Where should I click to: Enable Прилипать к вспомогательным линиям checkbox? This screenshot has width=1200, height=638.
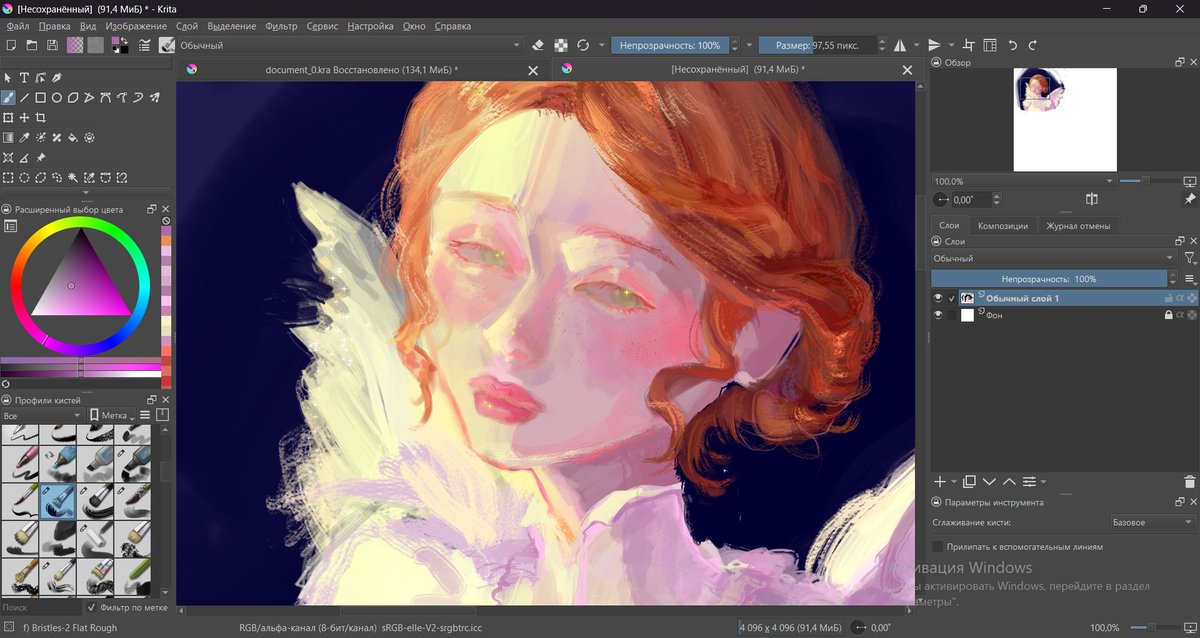tap(938, 547)
